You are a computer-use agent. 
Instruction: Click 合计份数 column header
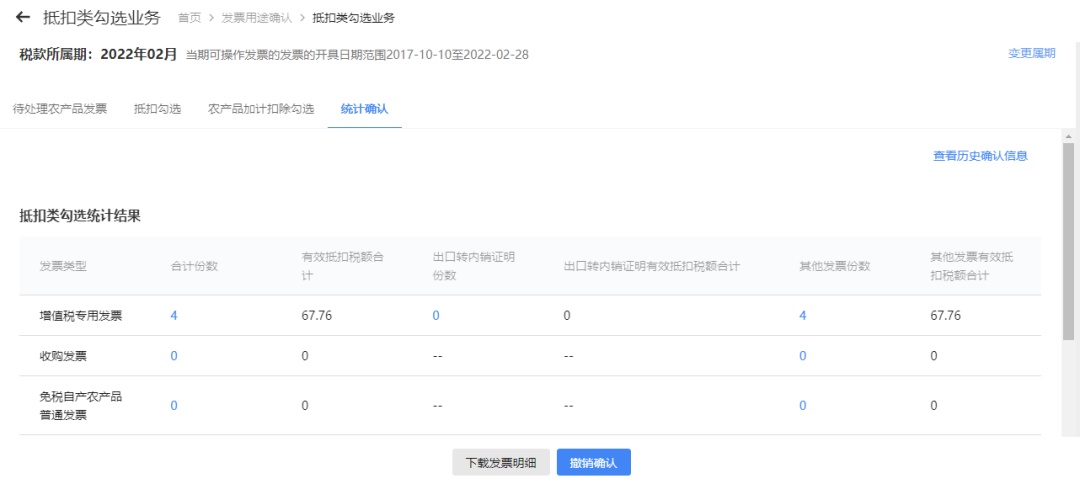(x=194, y=266)
